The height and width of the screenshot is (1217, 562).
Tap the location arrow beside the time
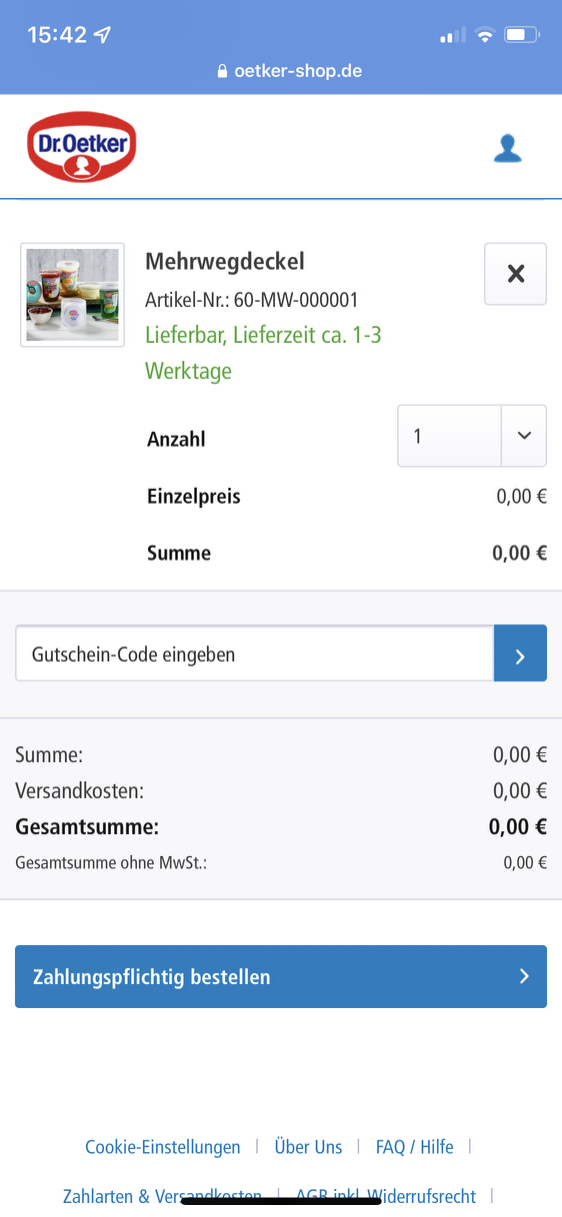point(102,35)
